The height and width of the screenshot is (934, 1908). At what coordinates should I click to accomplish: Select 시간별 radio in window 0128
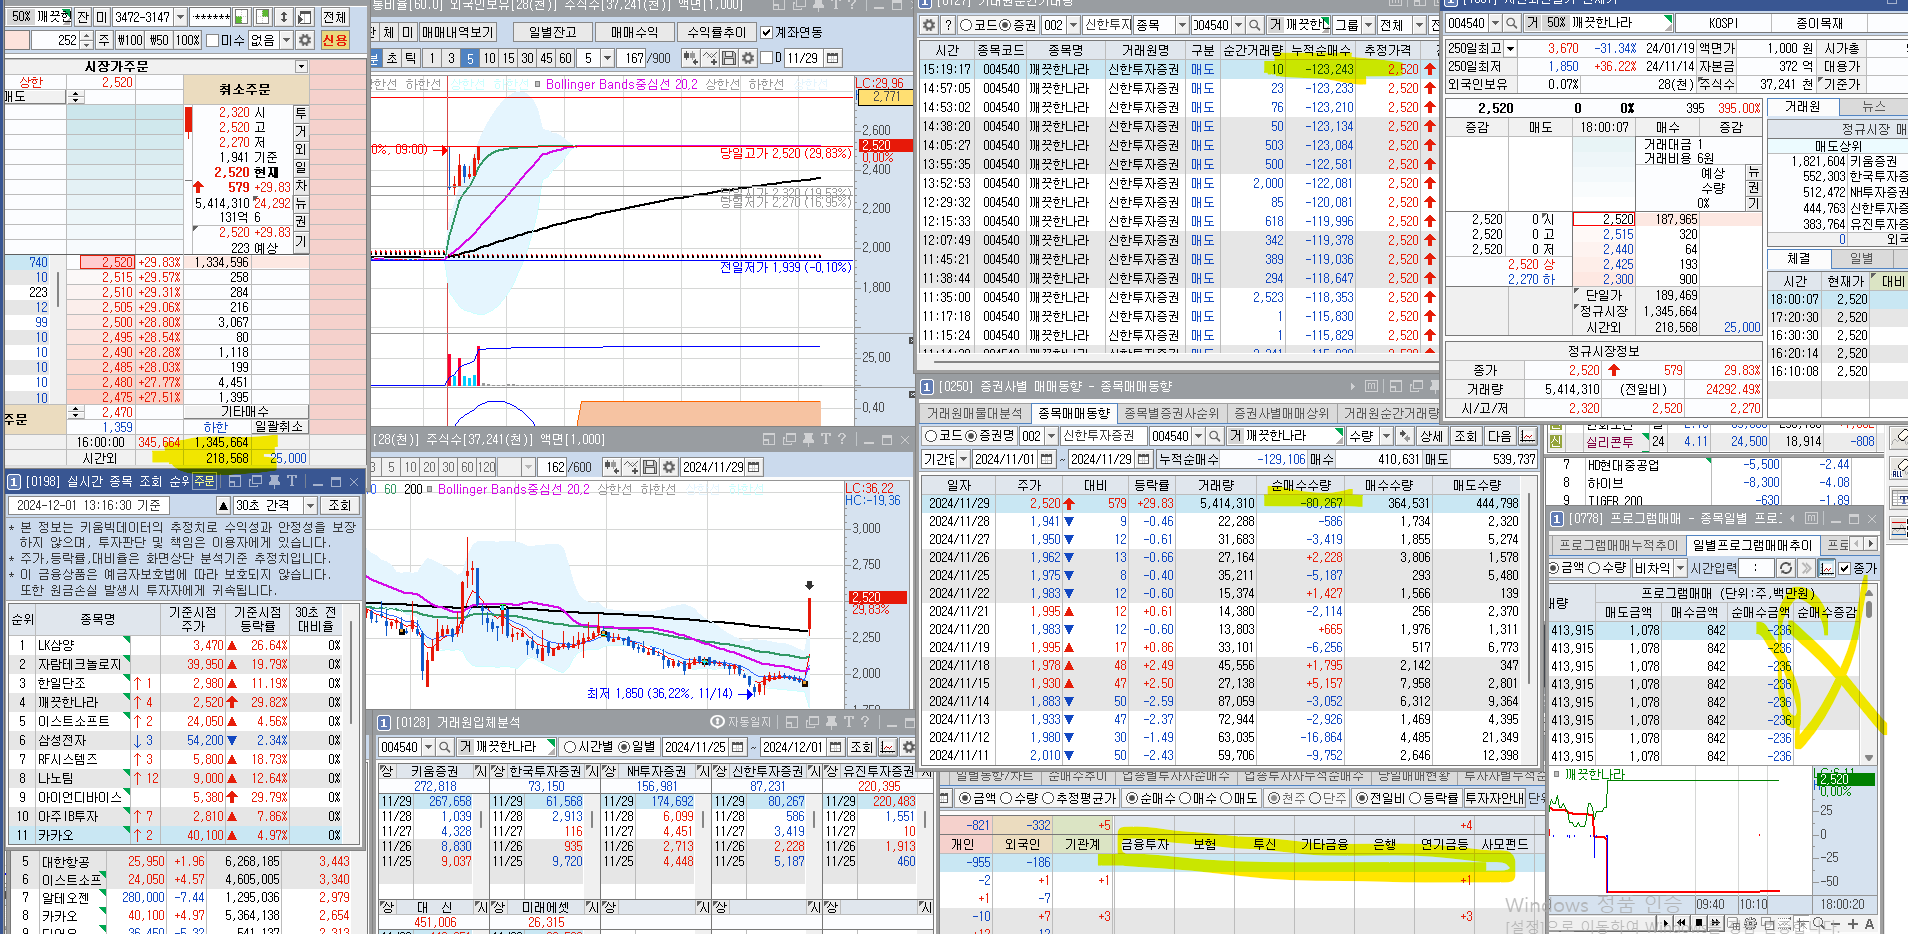pos(570,747)
